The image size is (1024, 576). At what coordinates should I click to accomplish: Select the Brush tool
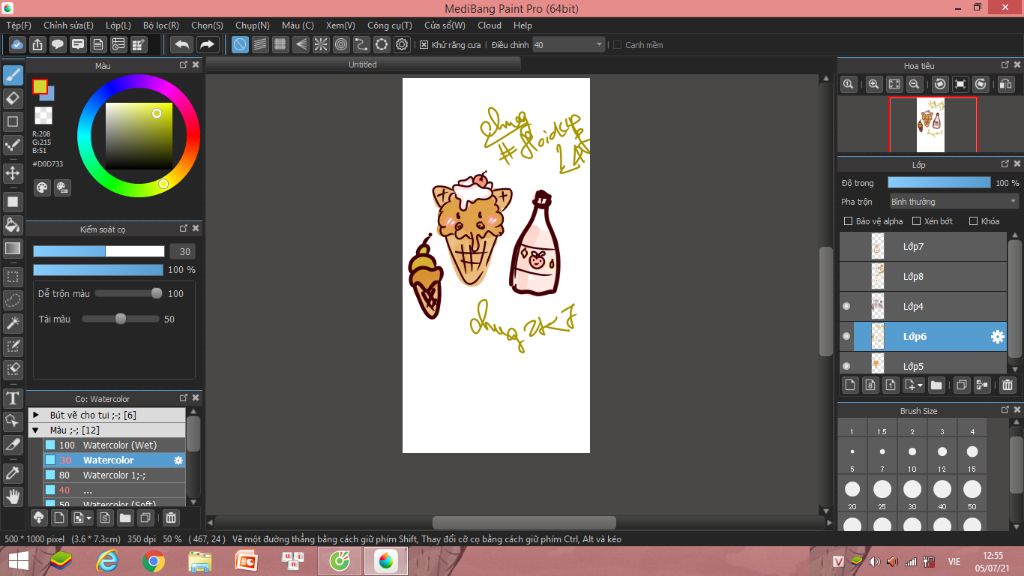click(x=13, y=75)
